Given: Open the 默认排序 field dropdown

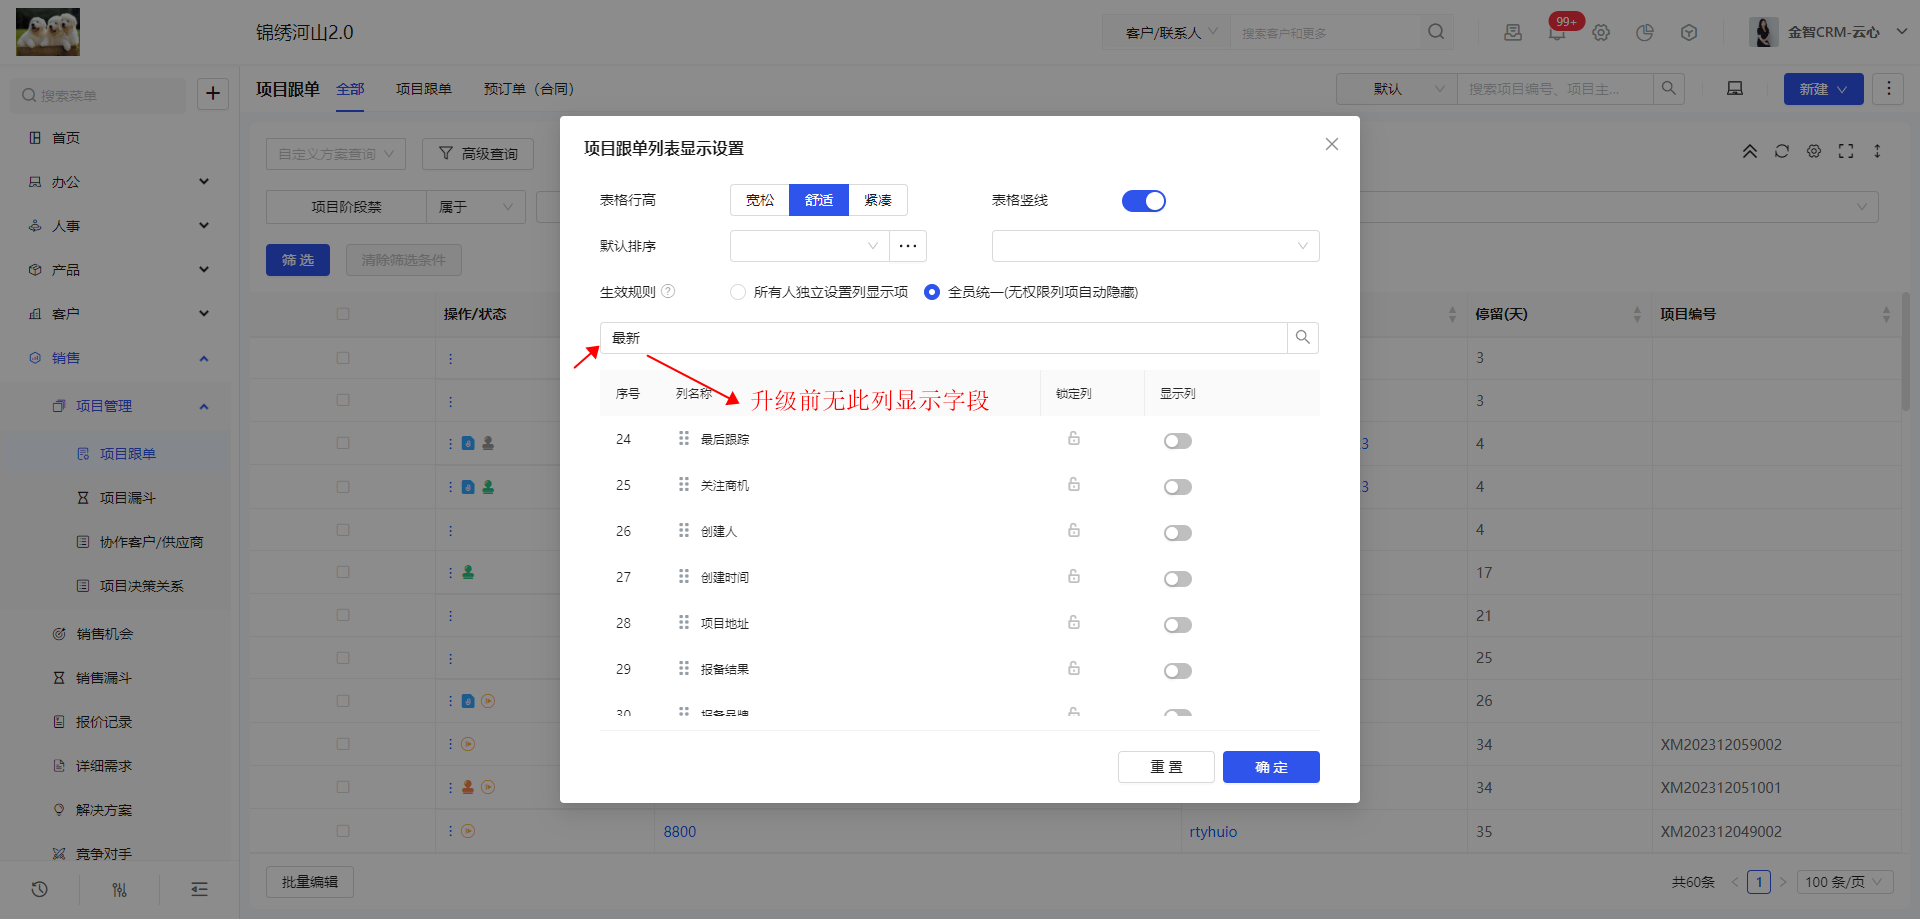Looking at the screenshot, I should coord(809,246).
